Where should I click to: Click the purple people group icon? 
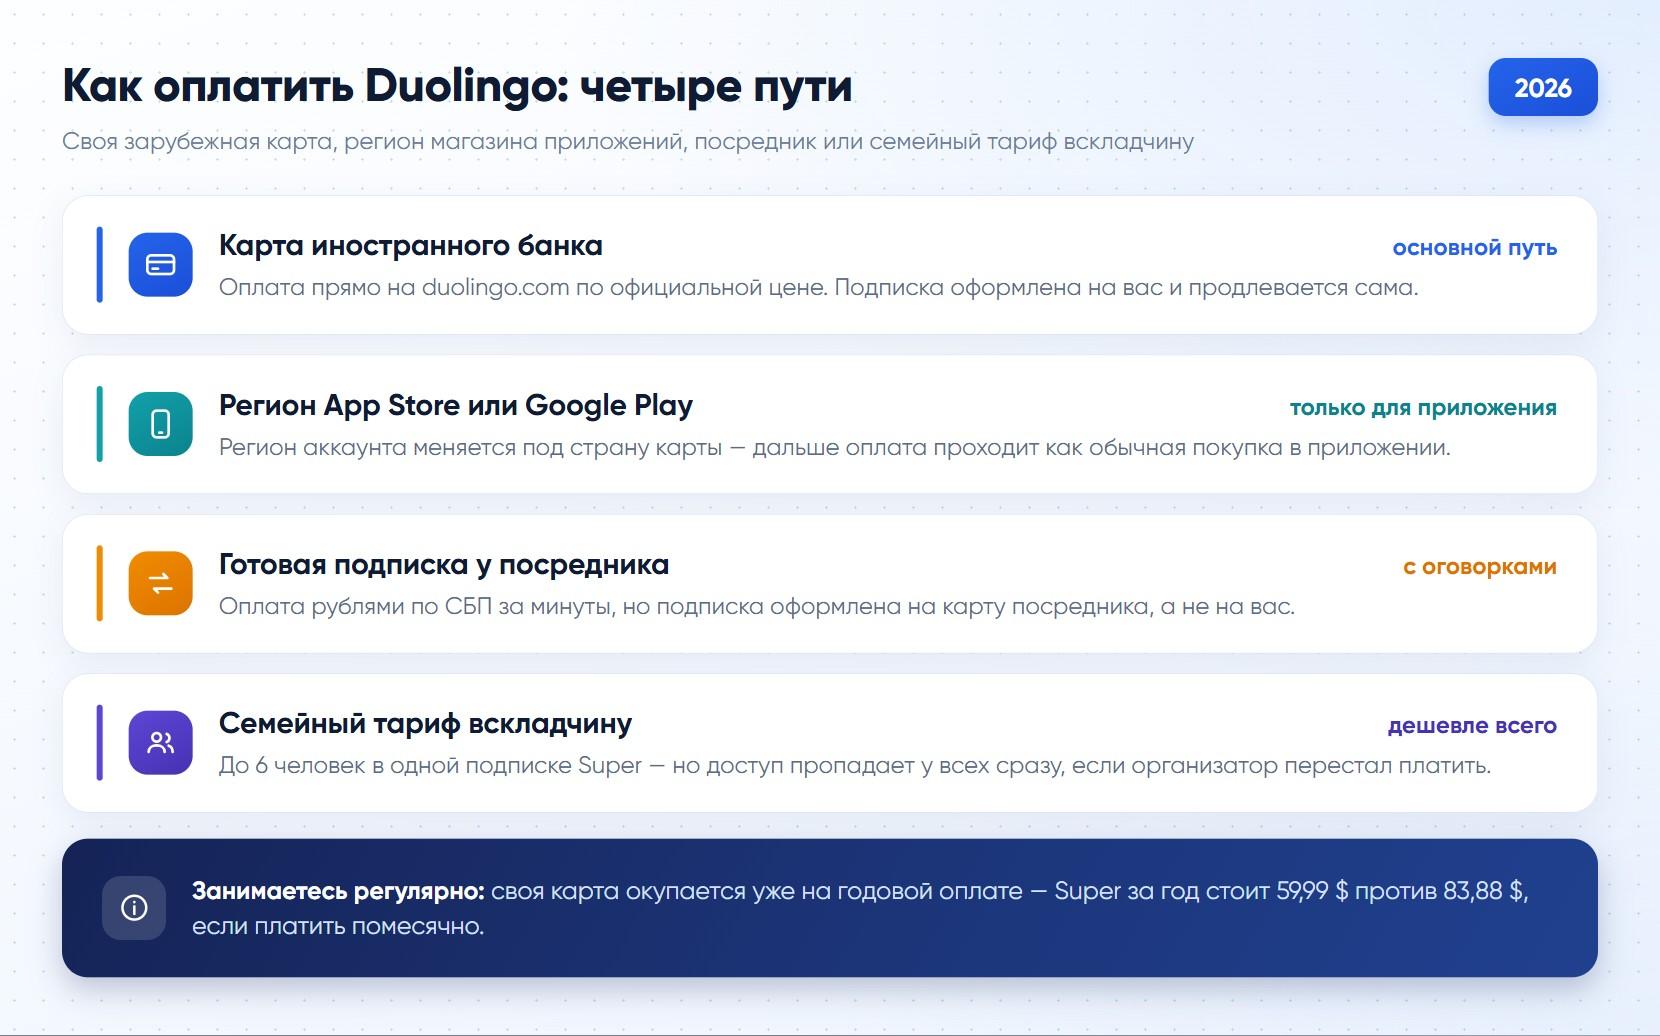pos(160,742)
